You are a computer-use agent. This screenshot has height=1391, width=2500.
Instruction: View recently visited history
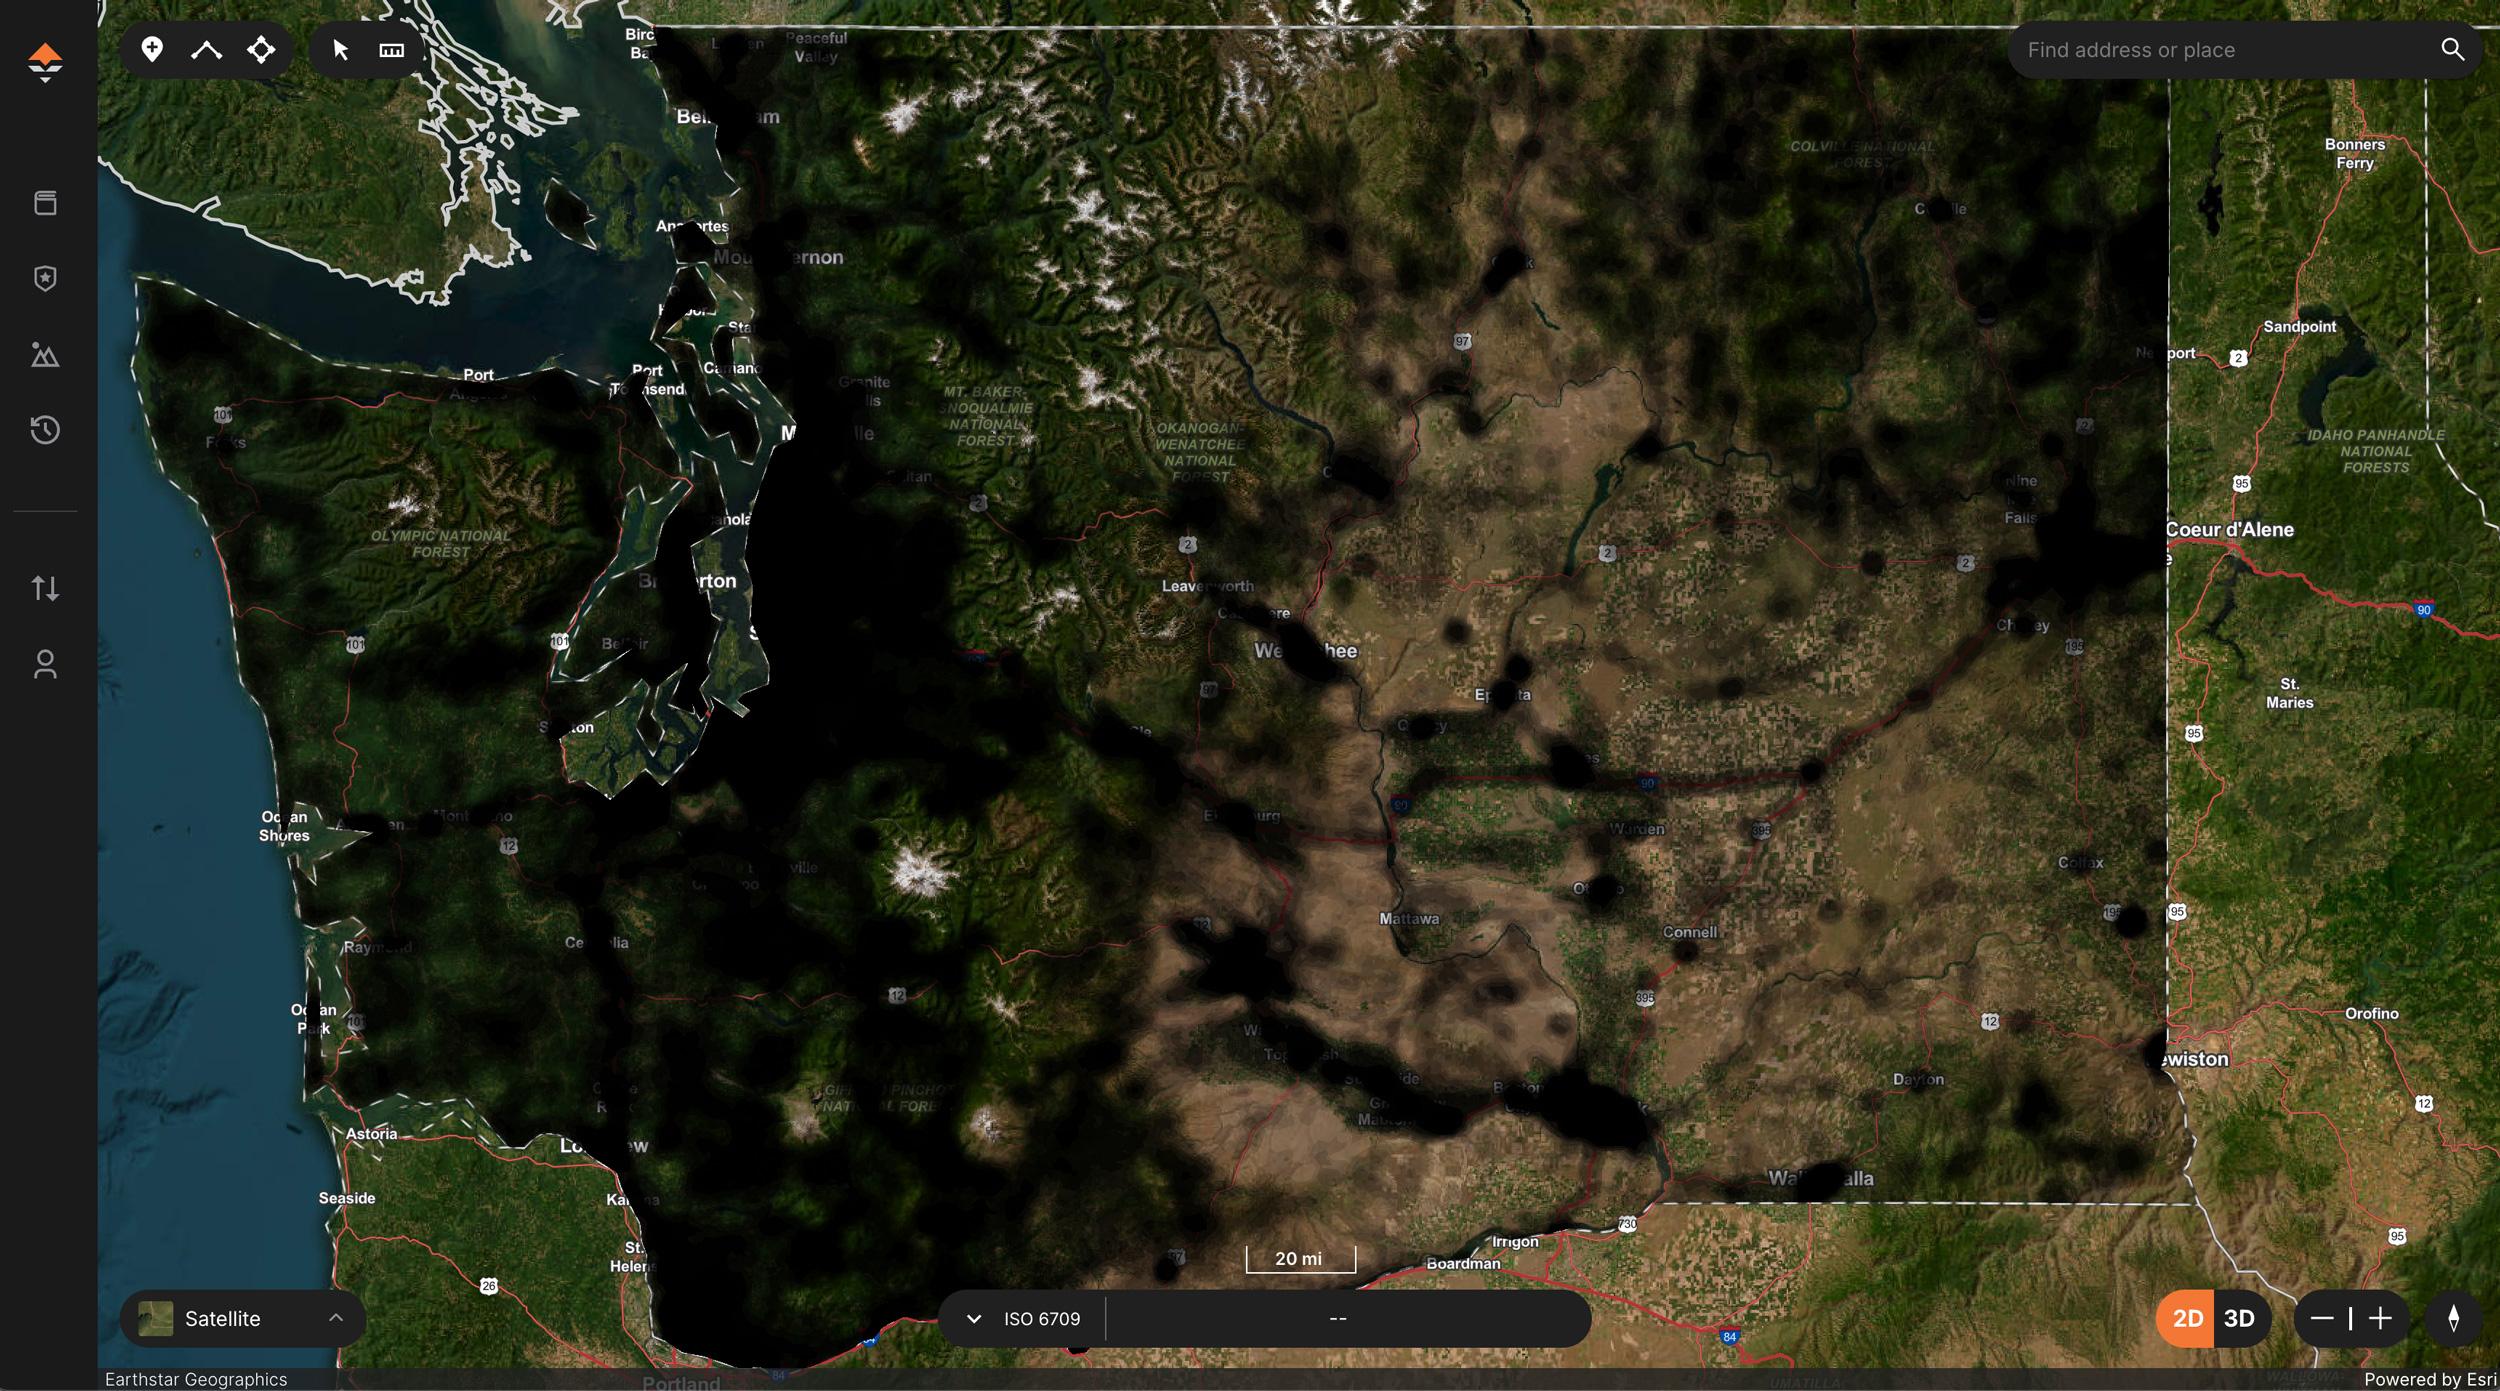click(46, 431)
